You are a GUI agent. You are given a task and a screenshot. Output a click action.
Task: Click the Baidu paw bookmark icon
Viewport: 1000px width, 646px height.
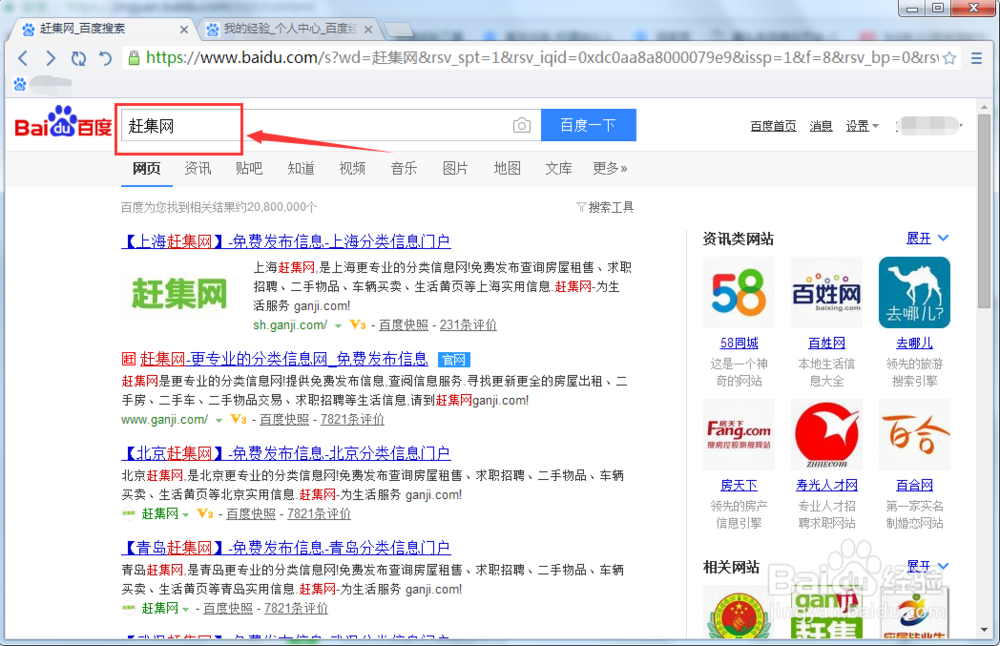(x=20, y=84)
